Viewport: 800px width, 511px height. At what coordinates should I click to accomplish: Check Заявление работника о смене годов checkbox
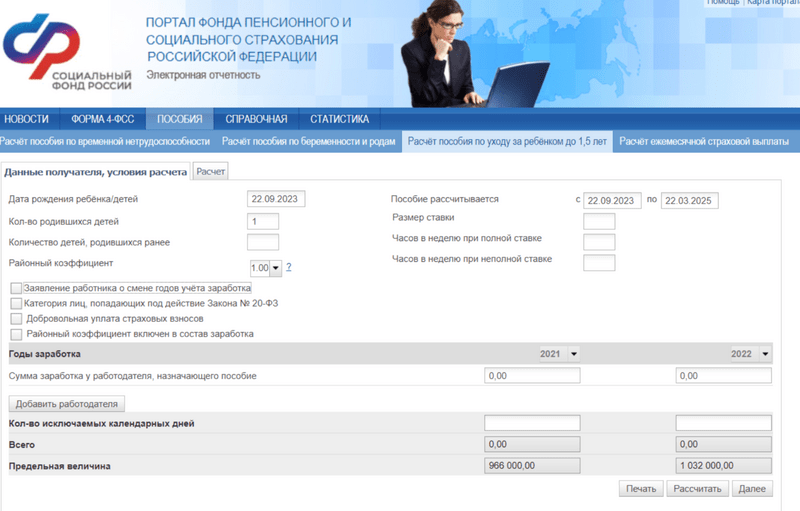pyautogui.click(x=16, y=288)
